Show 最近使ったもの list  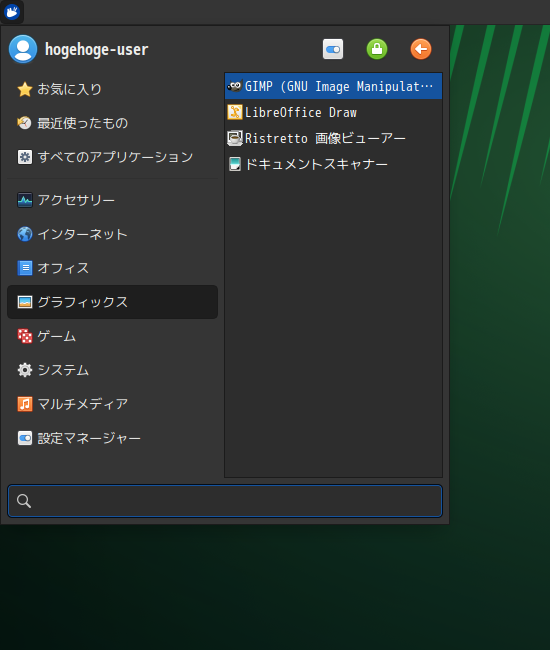pyautogui.click(x=112, y=123)
